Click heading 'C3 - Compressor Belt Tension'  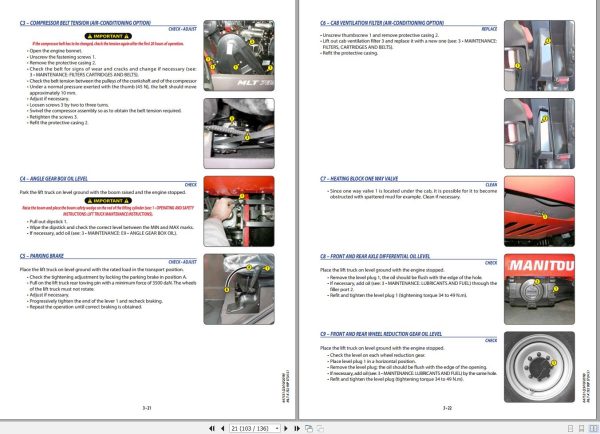coord(85,23)
